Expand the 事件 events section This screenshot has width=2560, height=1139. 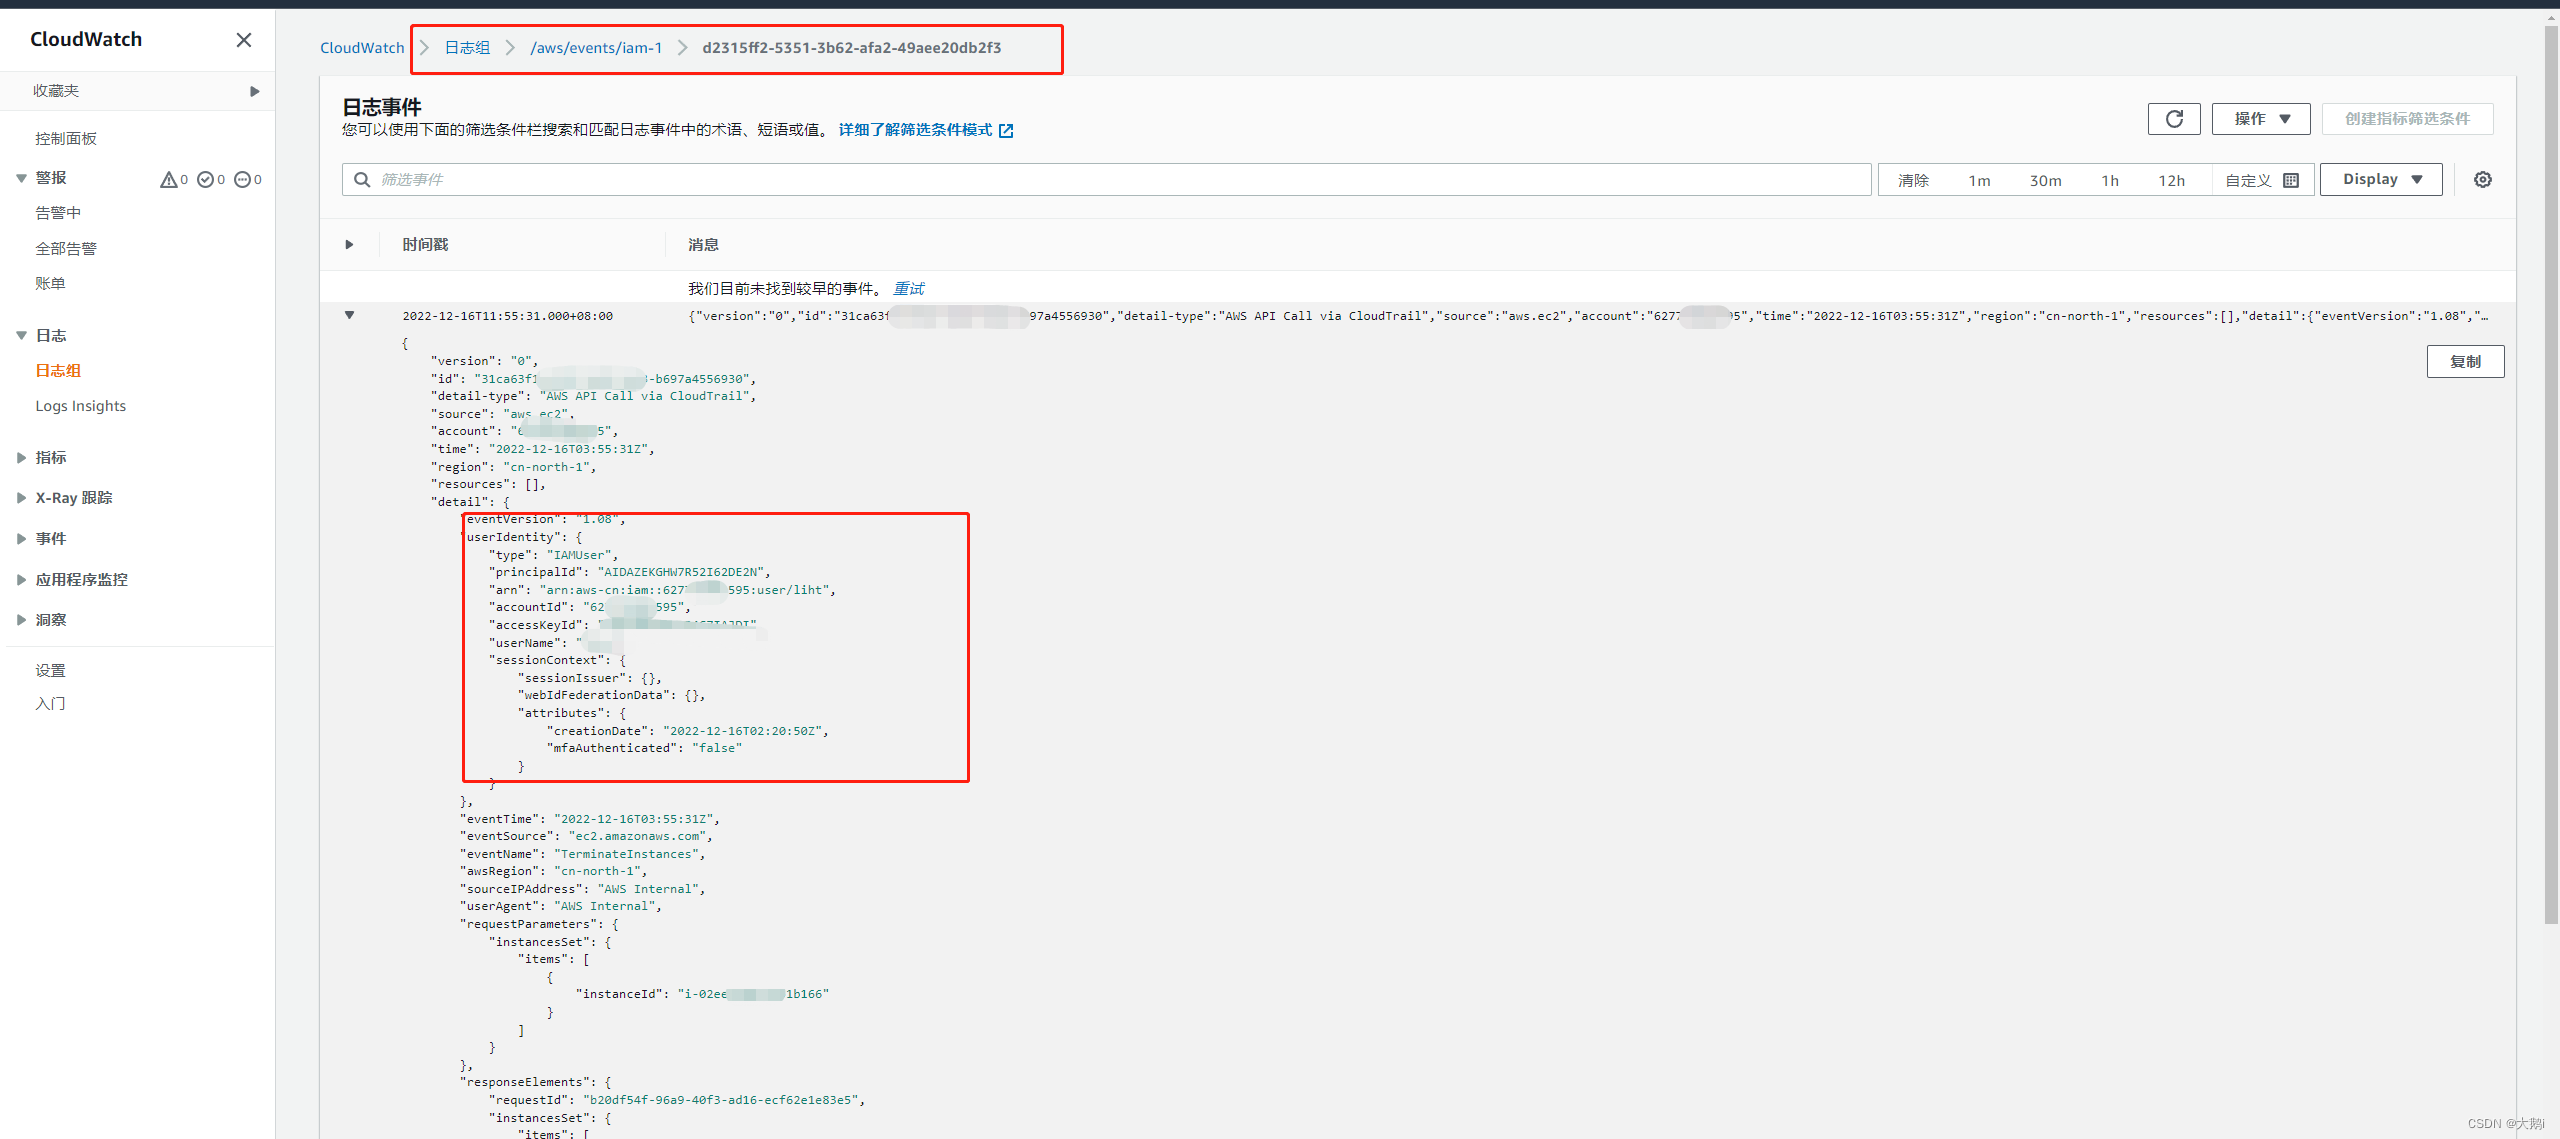(21, 539)
